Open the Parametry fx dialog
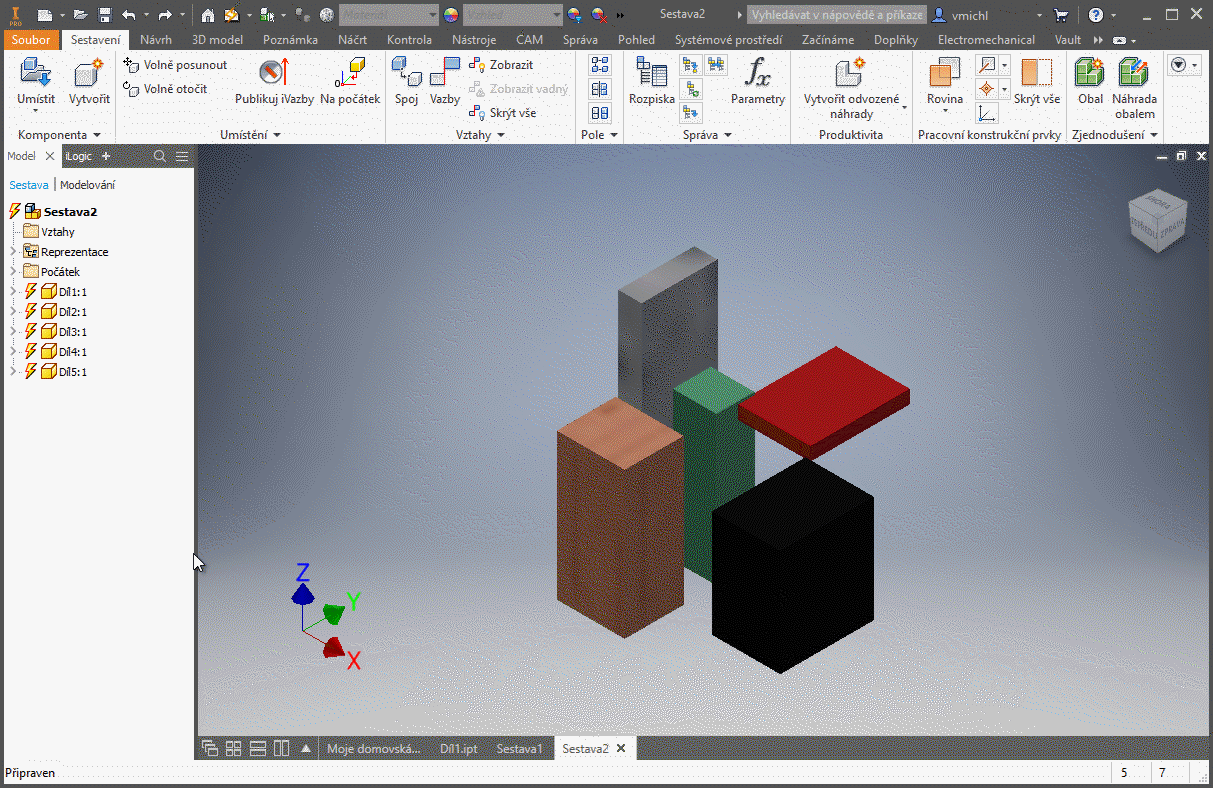Image resolution: width=1213 pixels, height=788 pixels. [x=757, y=75]
